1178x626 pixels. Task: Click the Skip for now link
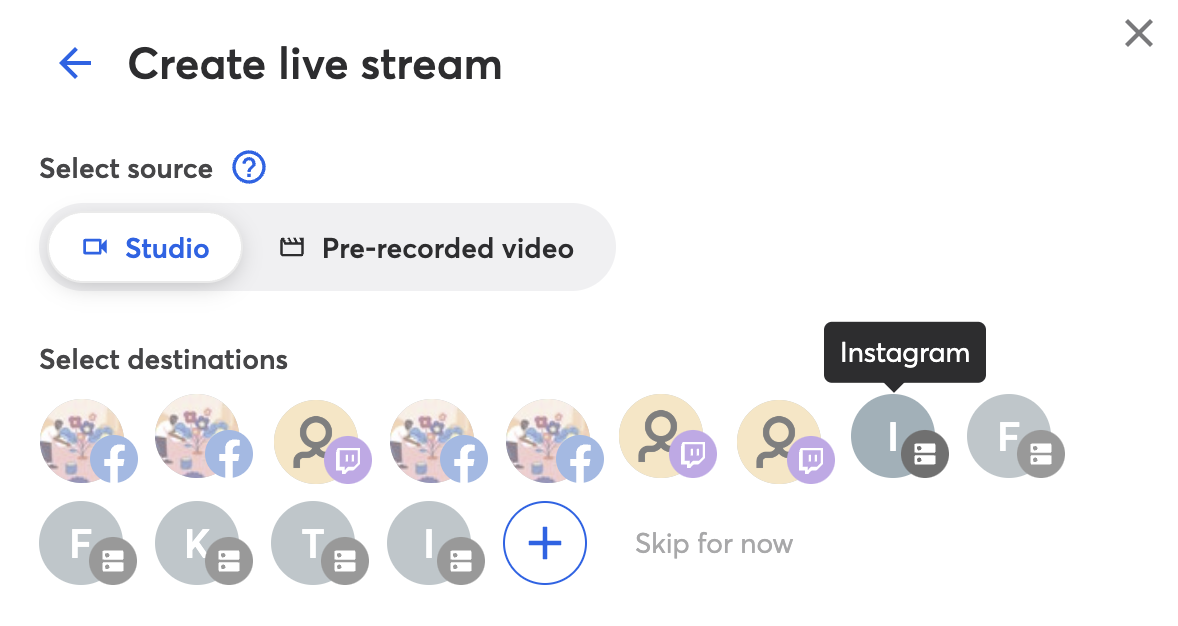(x=714, y=543)
